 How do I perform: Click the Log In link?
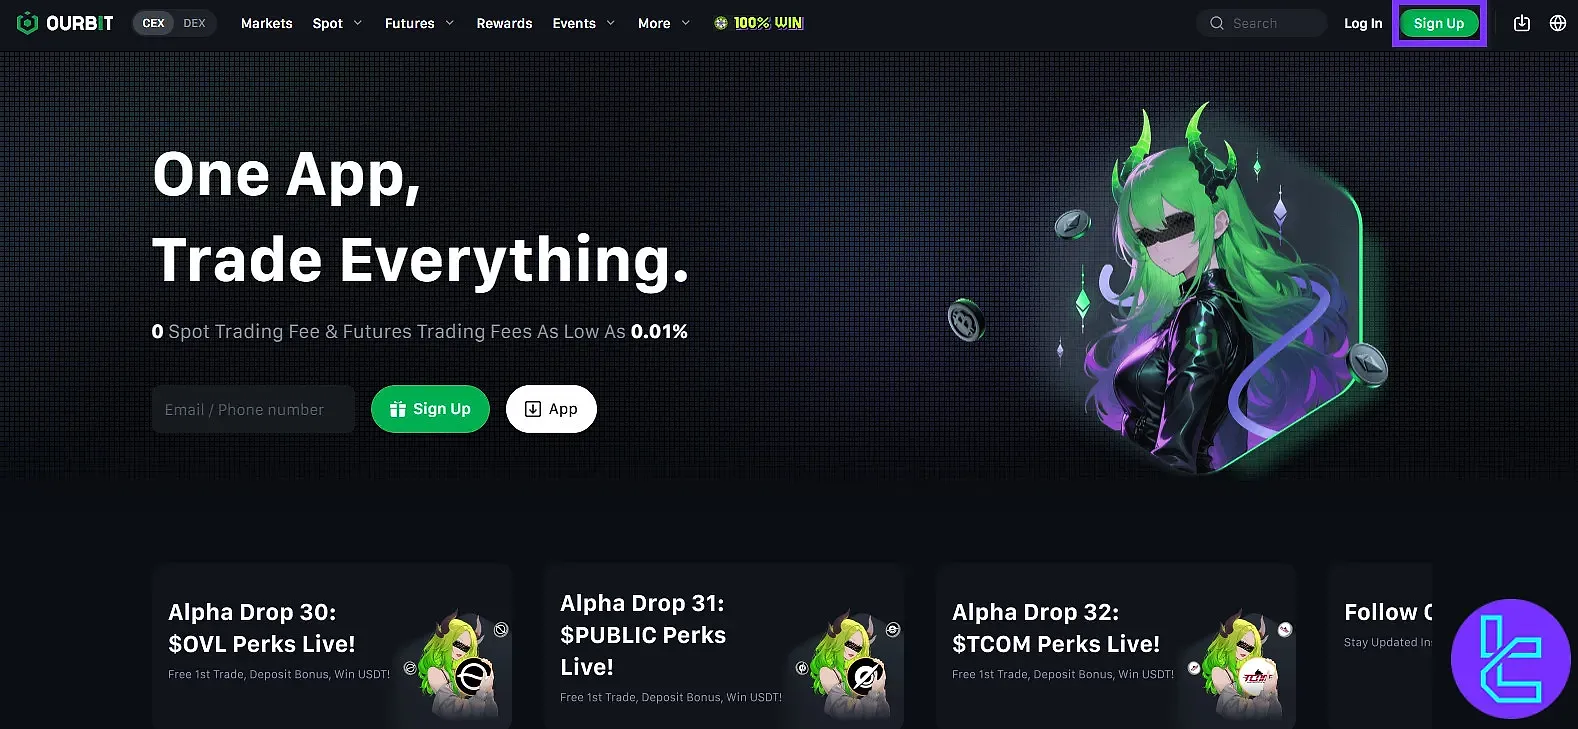(1363, 23)
